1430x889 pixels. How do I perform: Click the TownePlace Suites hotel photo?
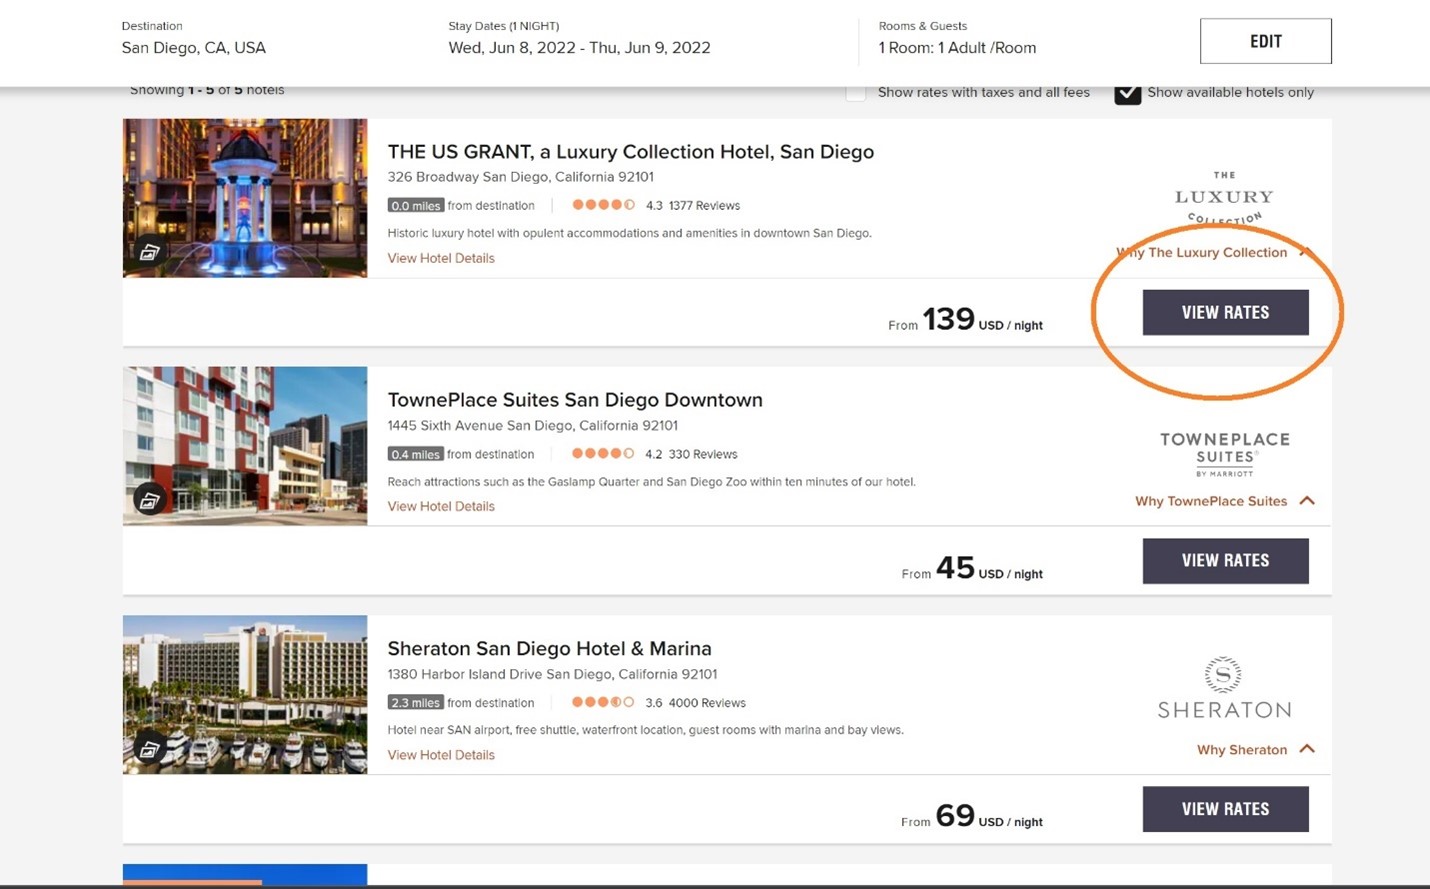pos(245,446)
